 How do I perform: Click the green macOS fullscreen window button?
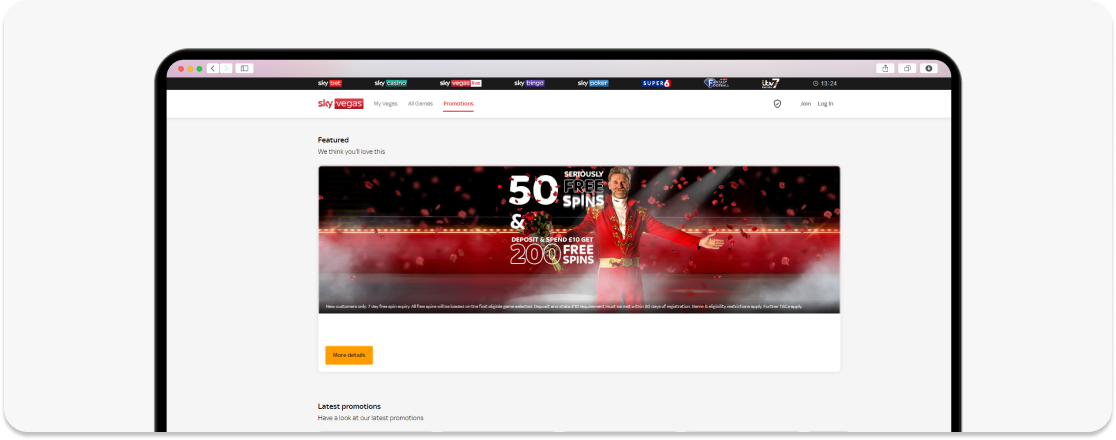click(x=199, y=68)
